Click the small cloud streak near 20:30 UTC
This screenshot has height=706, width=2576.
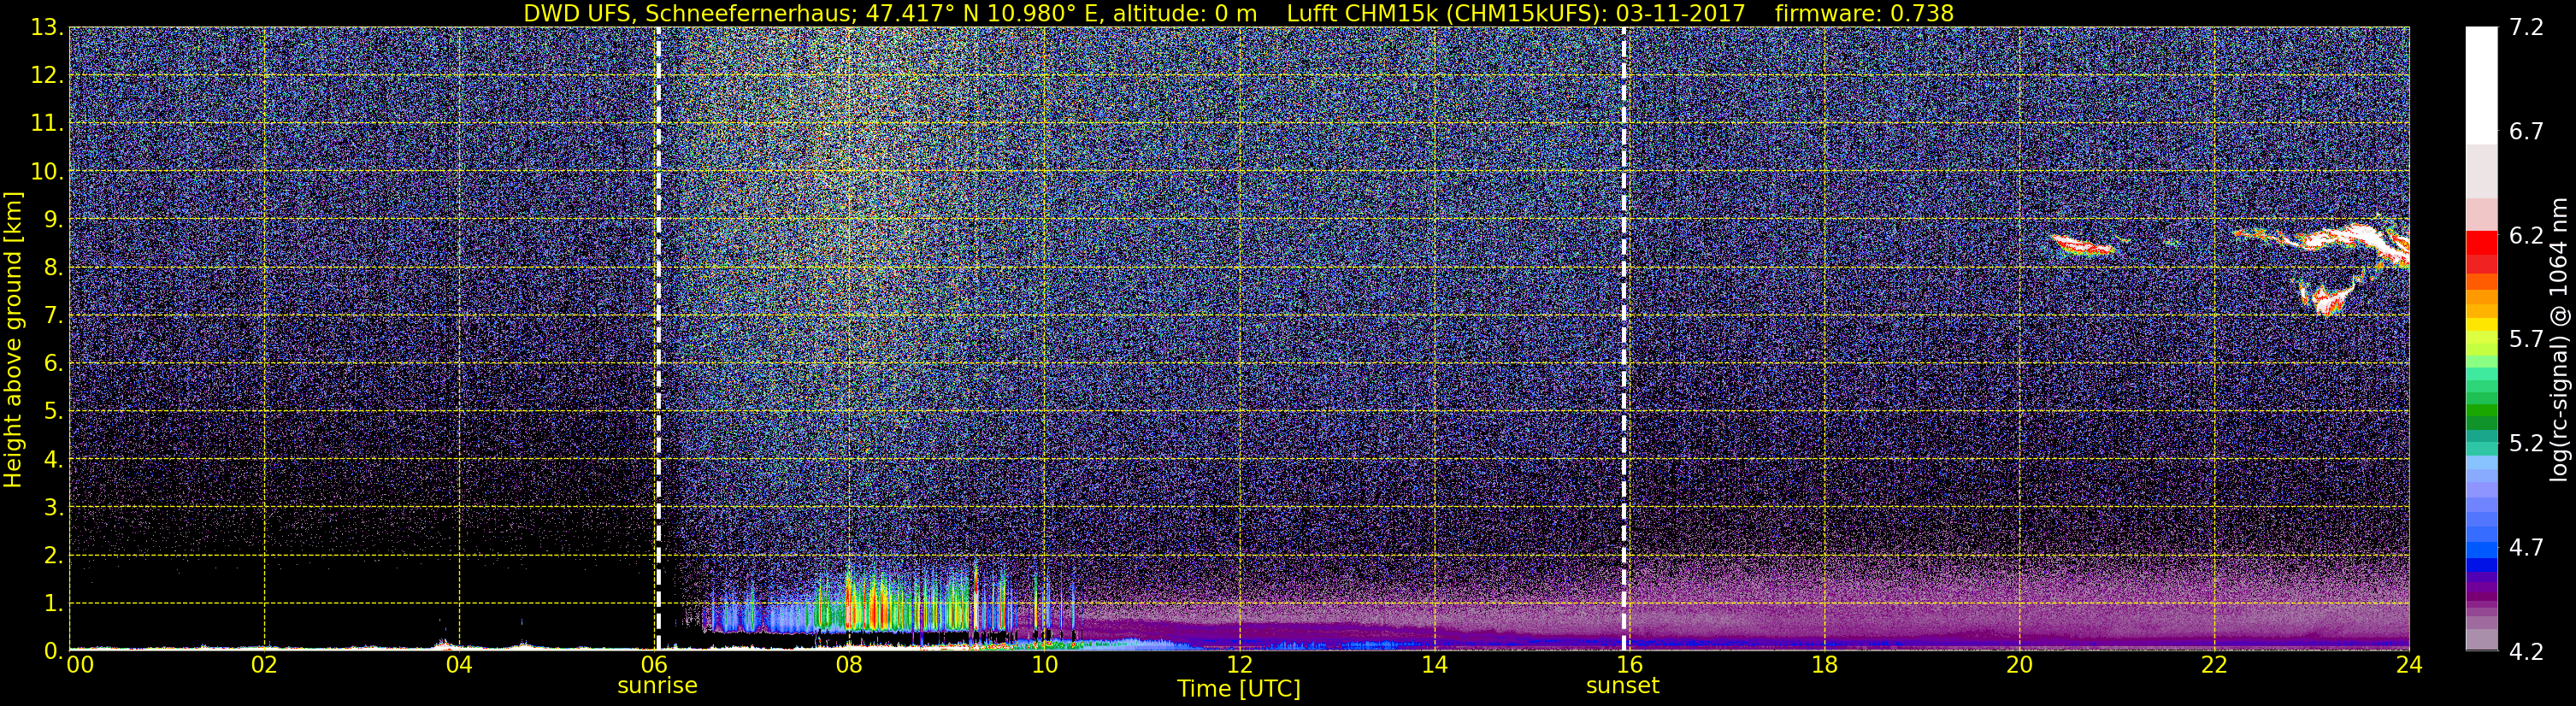(x=2086, y=245)
